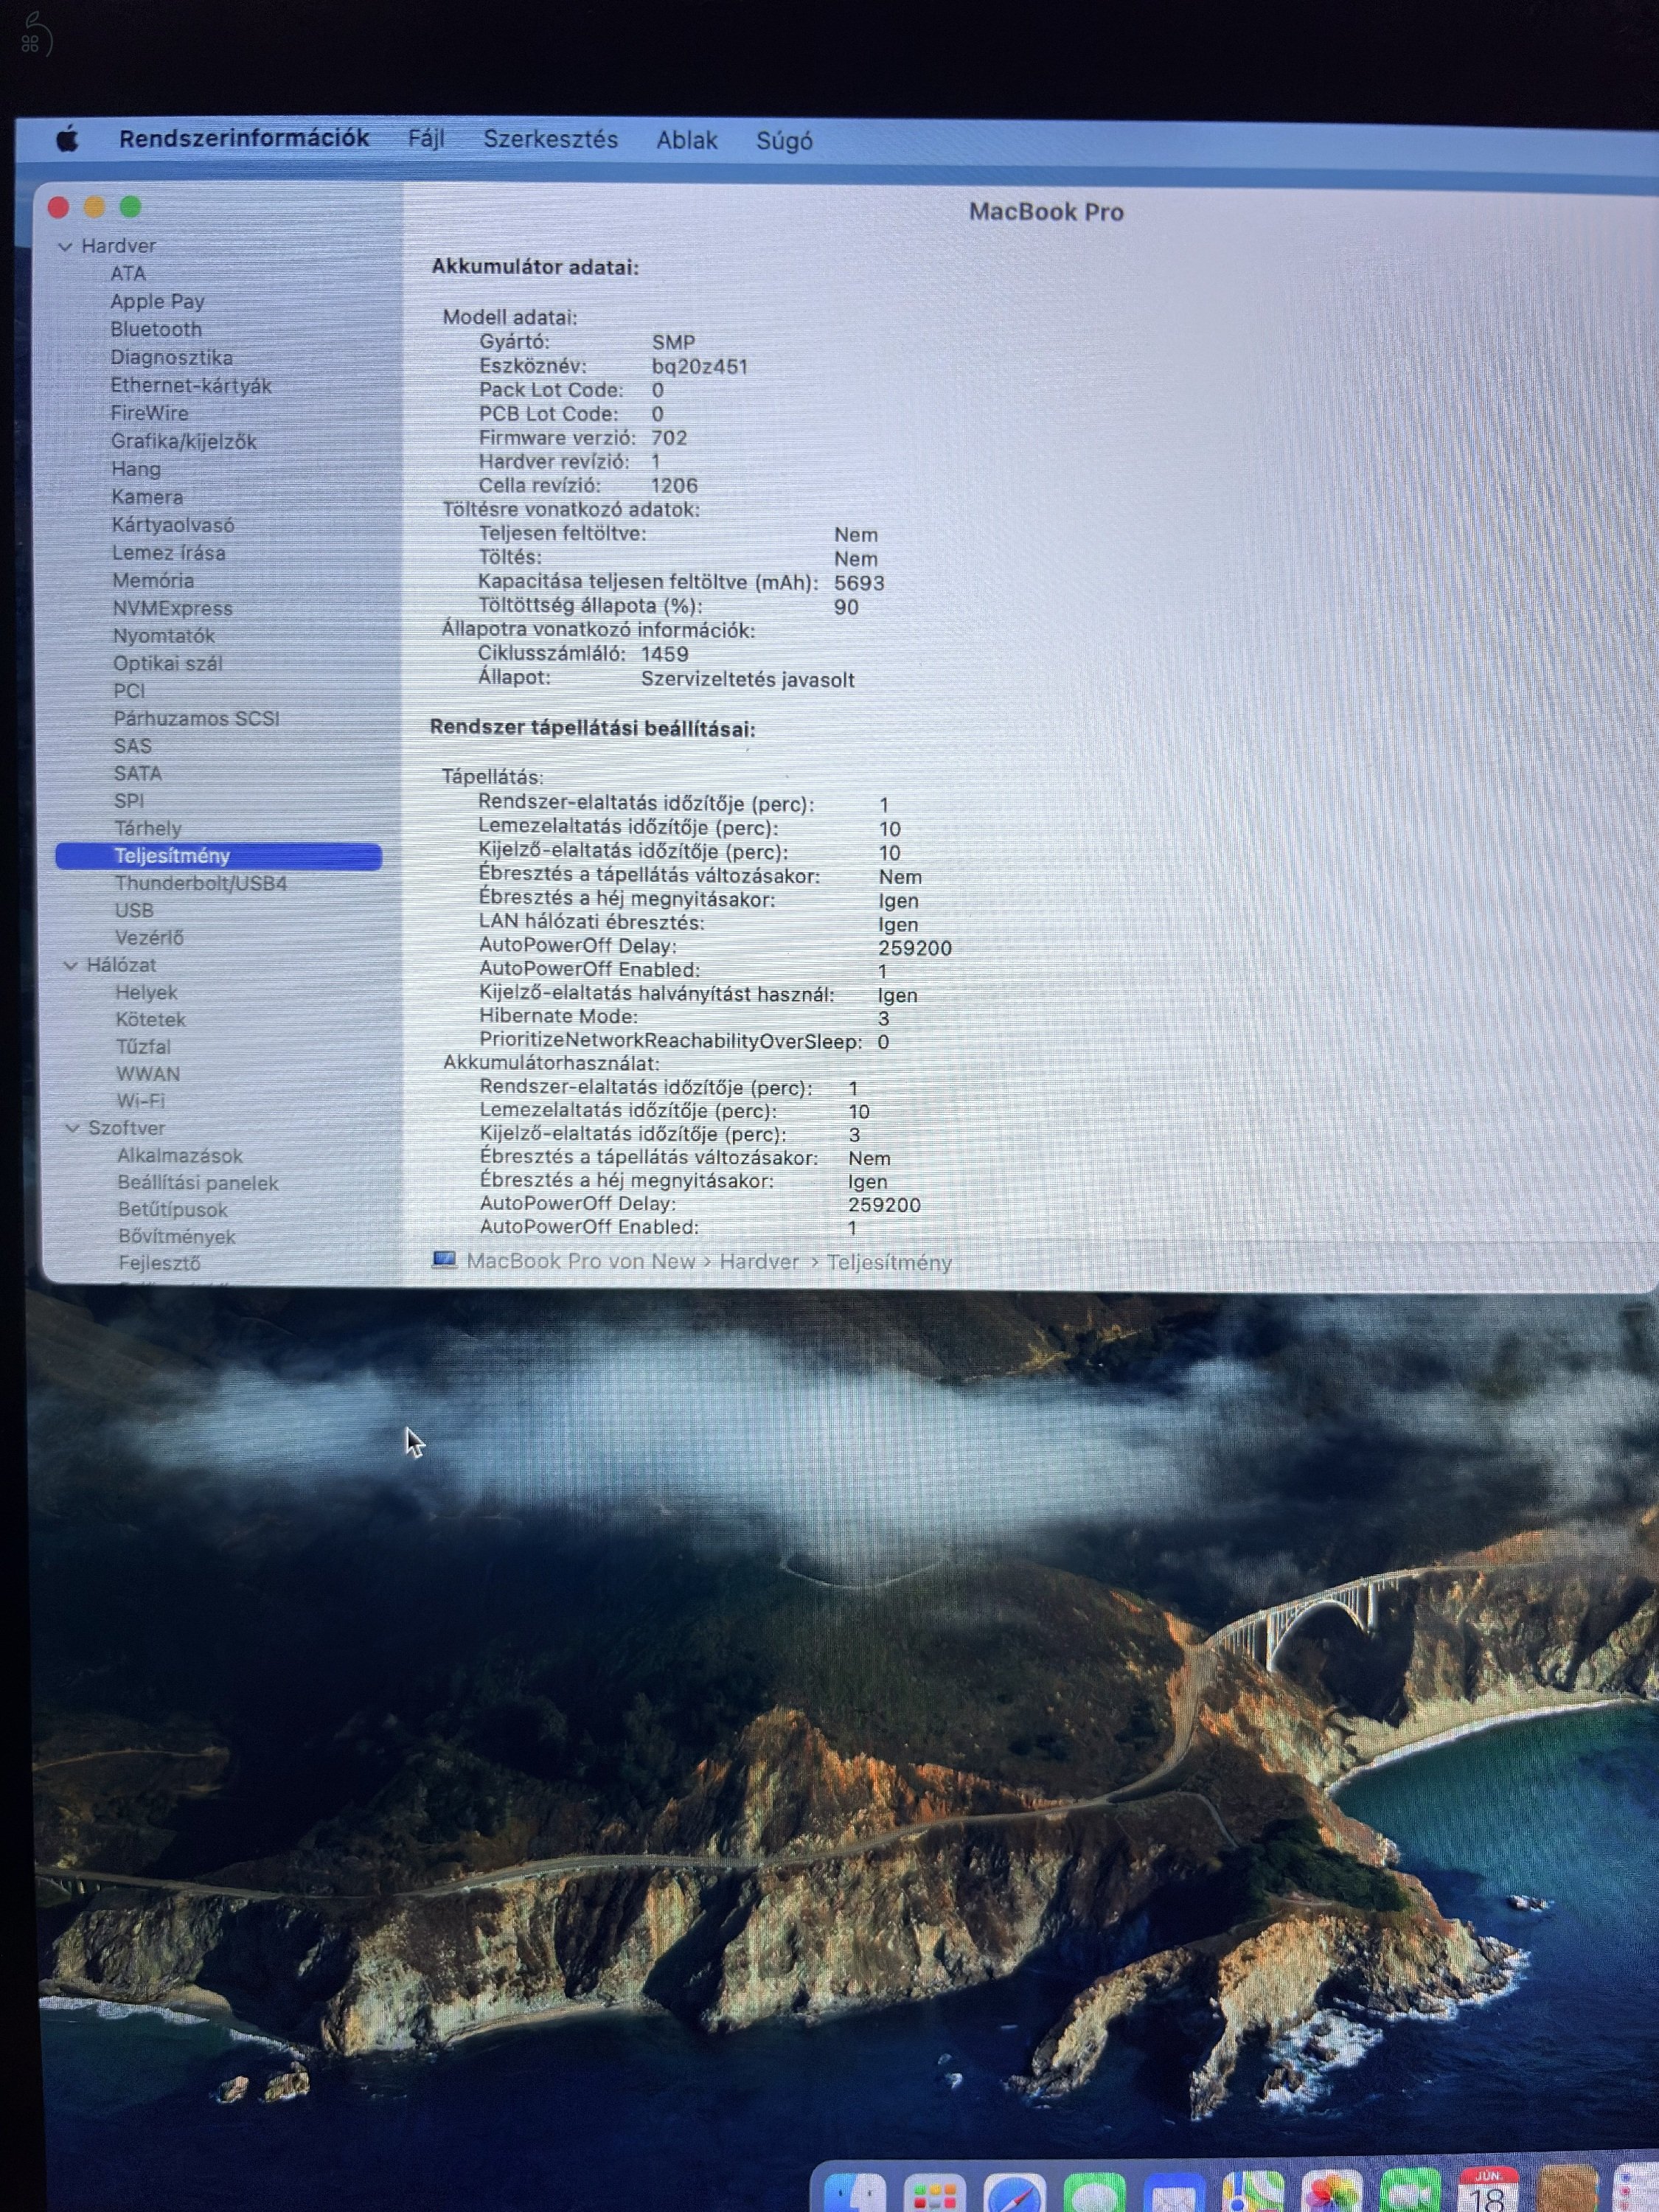Select Tűzfal under Hálózat

point(143,1046)
